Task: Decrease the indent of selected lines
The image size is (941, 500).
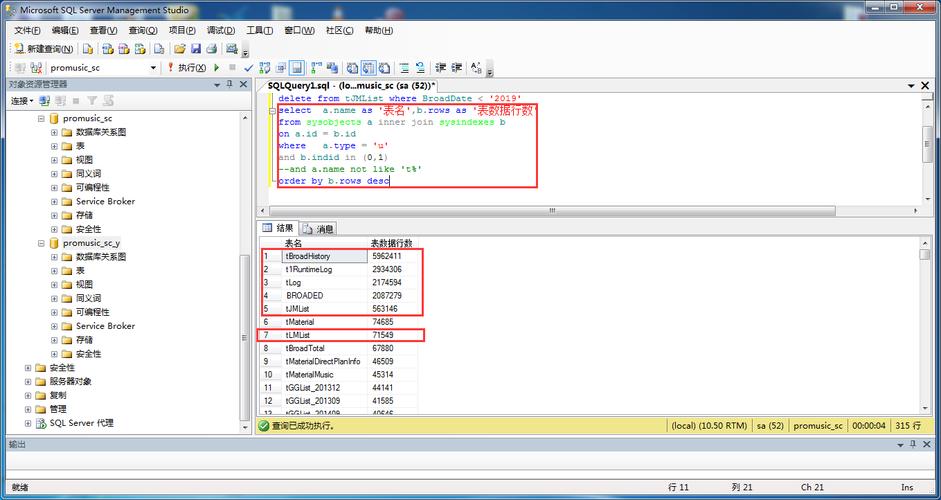Action: click(440, 68)
